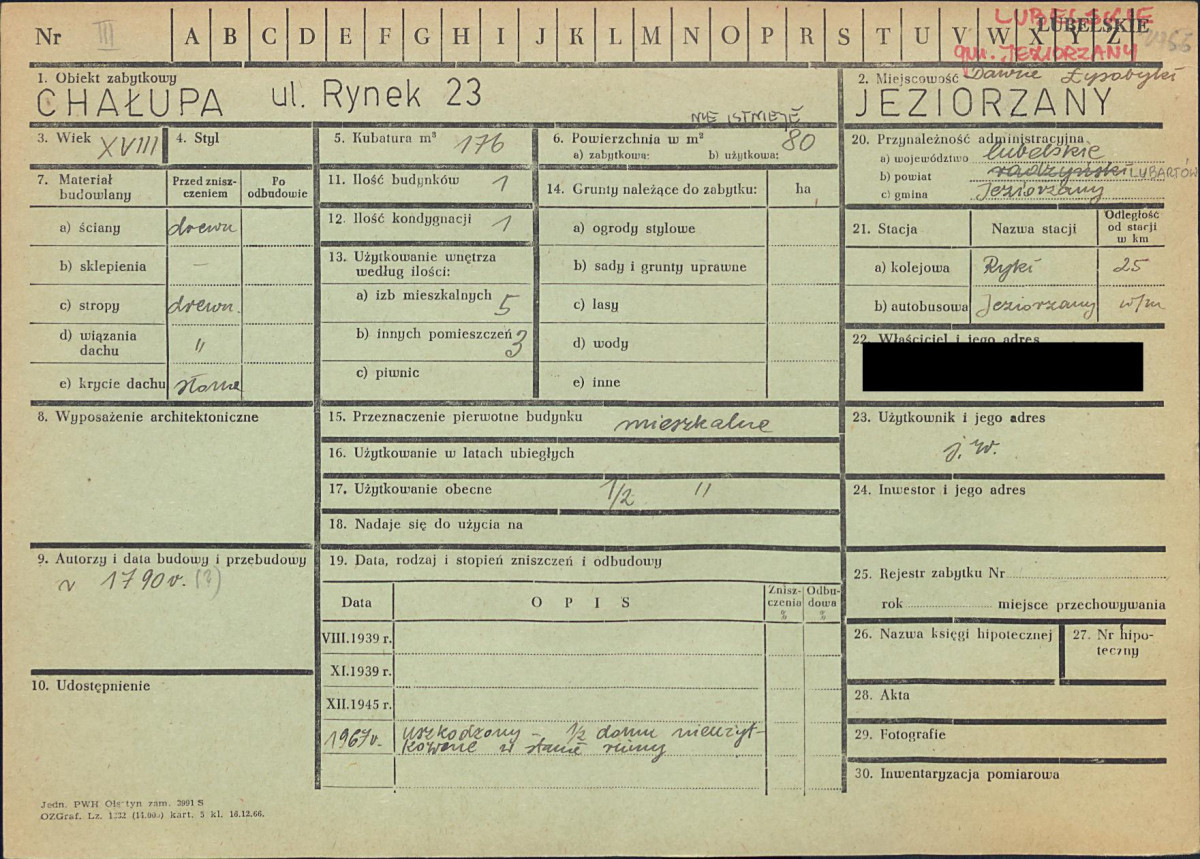The width and height of the screenshot is (1200, 859).
Task: Click the '29. Fotografie' label
Action: (x=898, y=734)
